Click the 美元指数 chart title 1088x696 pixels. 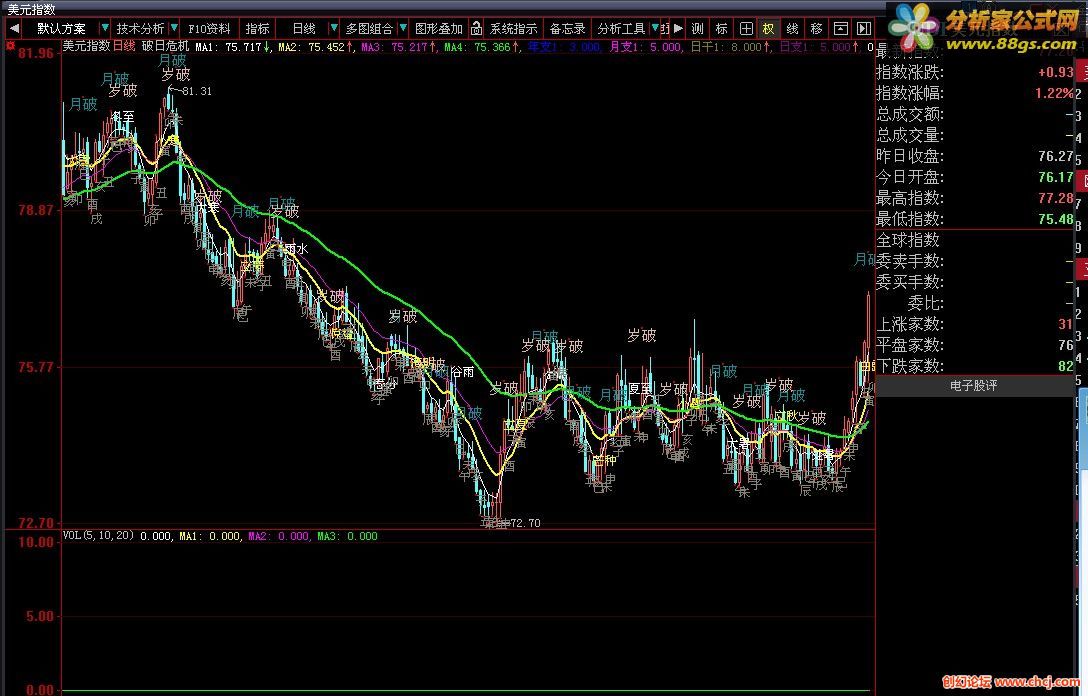tap(87, 46)
